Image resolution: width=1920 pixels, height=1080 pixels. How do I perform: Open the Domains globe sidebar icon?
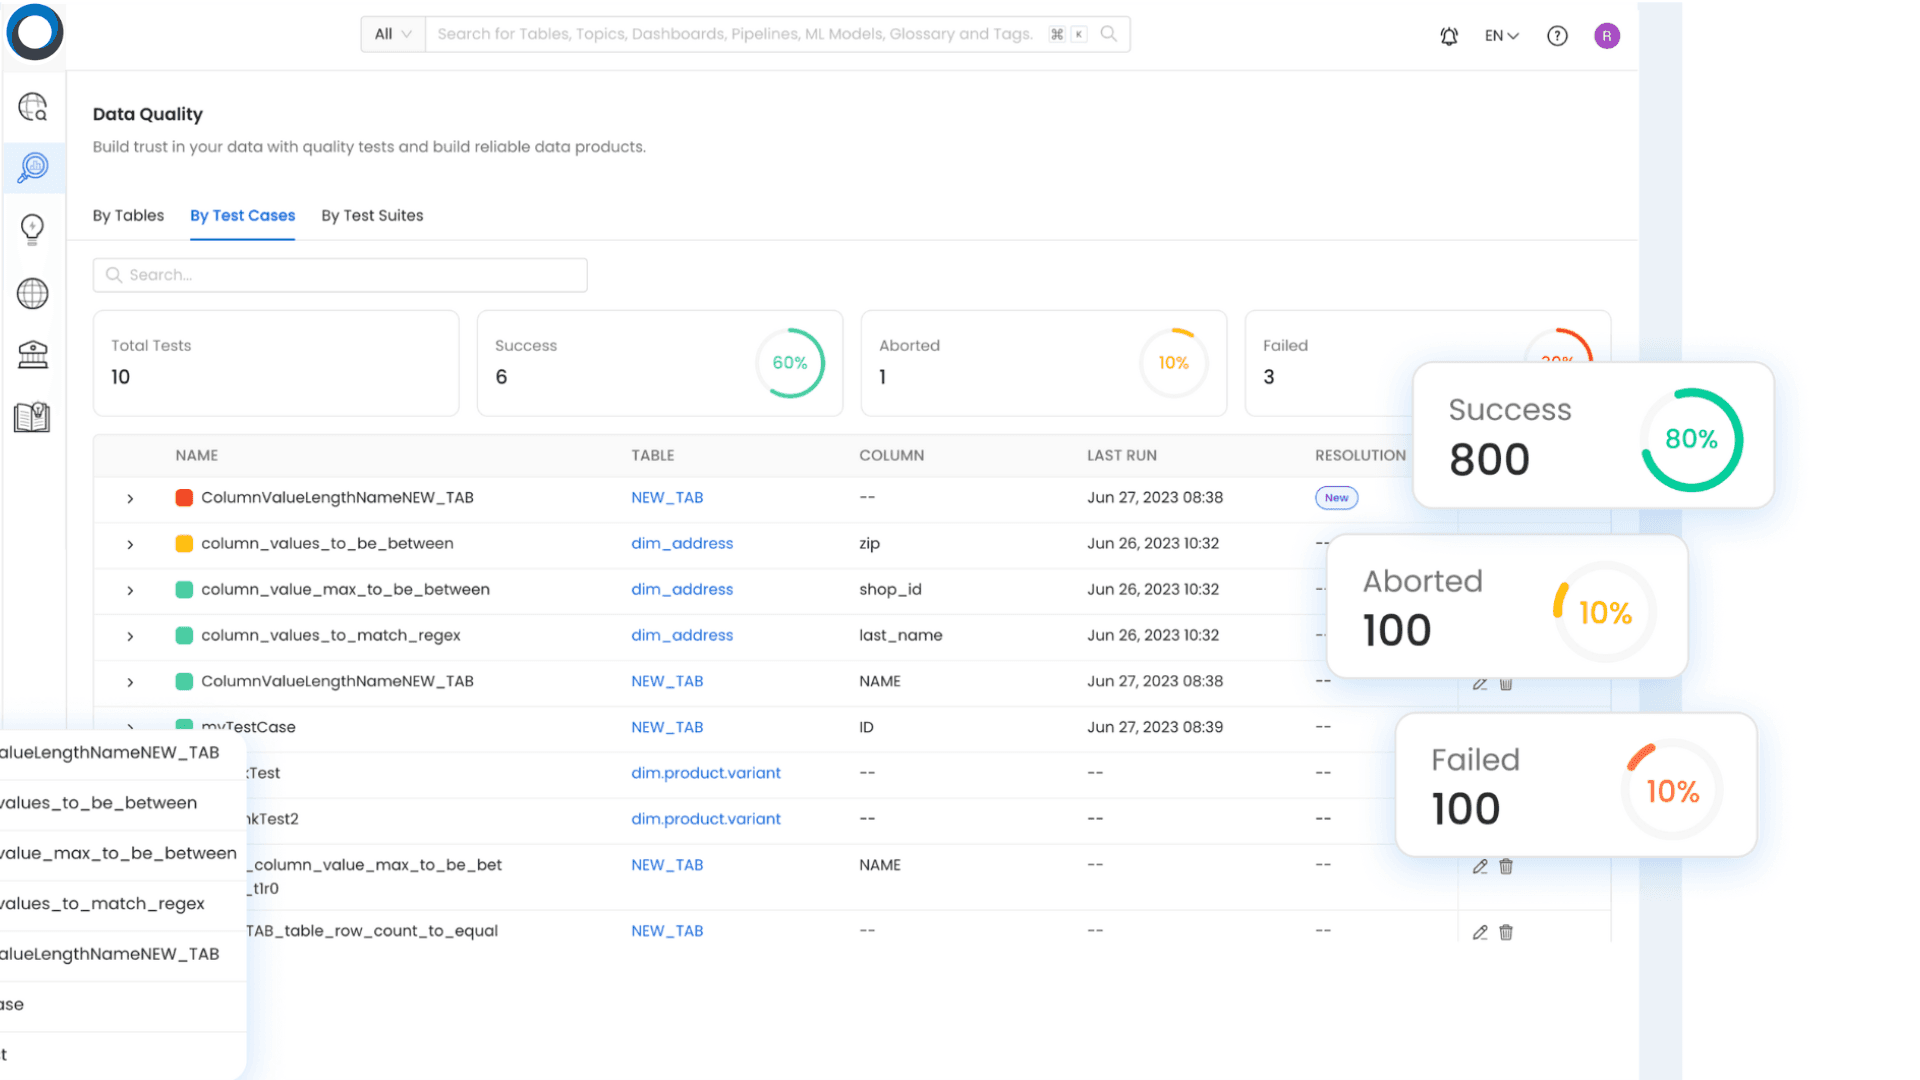(33, 293)
